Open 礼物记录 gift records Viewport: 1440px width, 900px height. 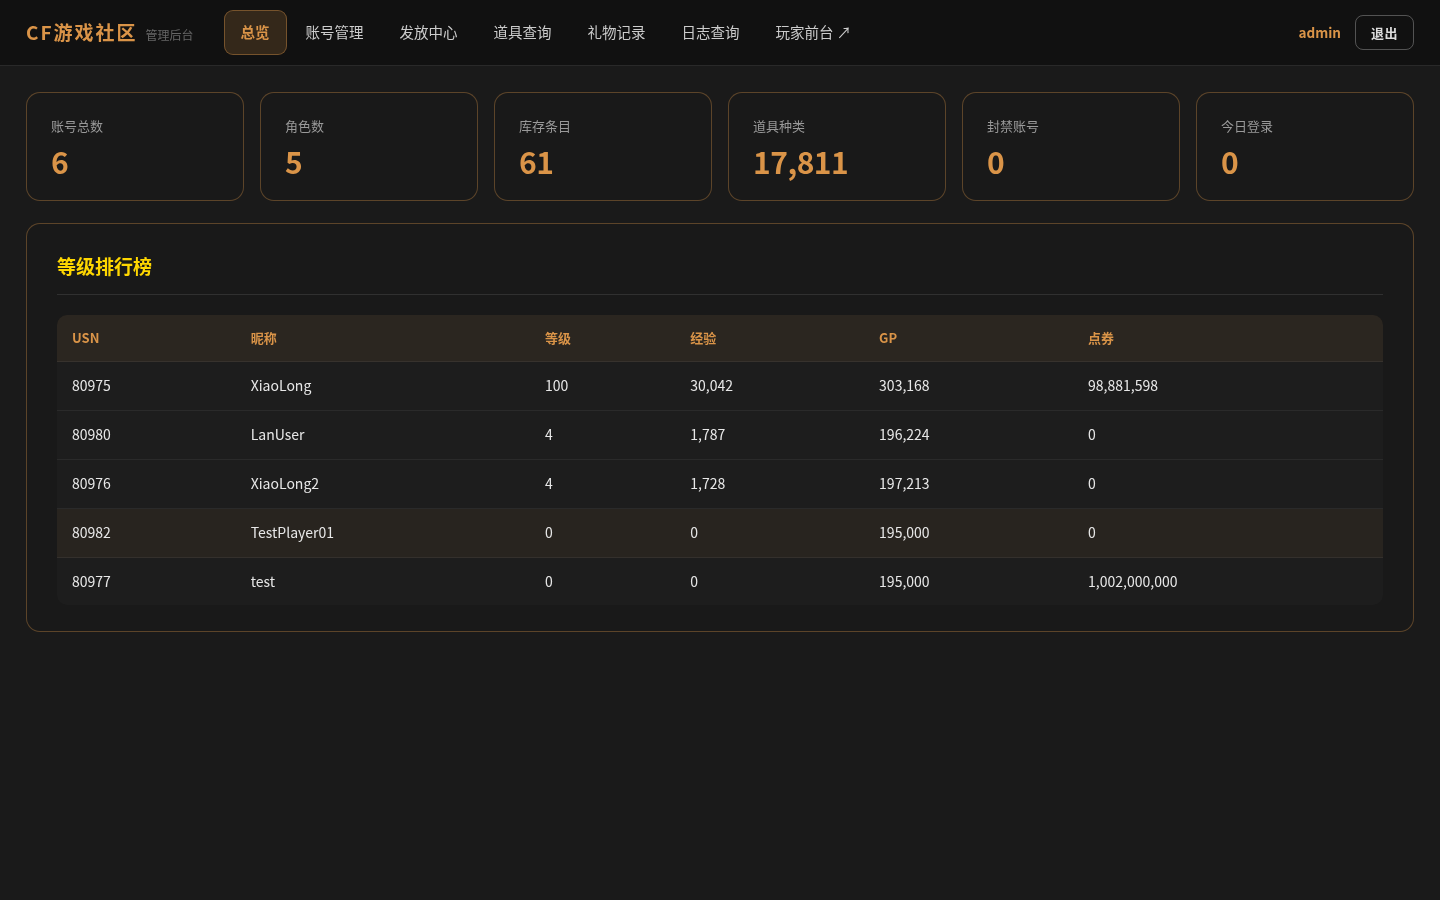616,33
